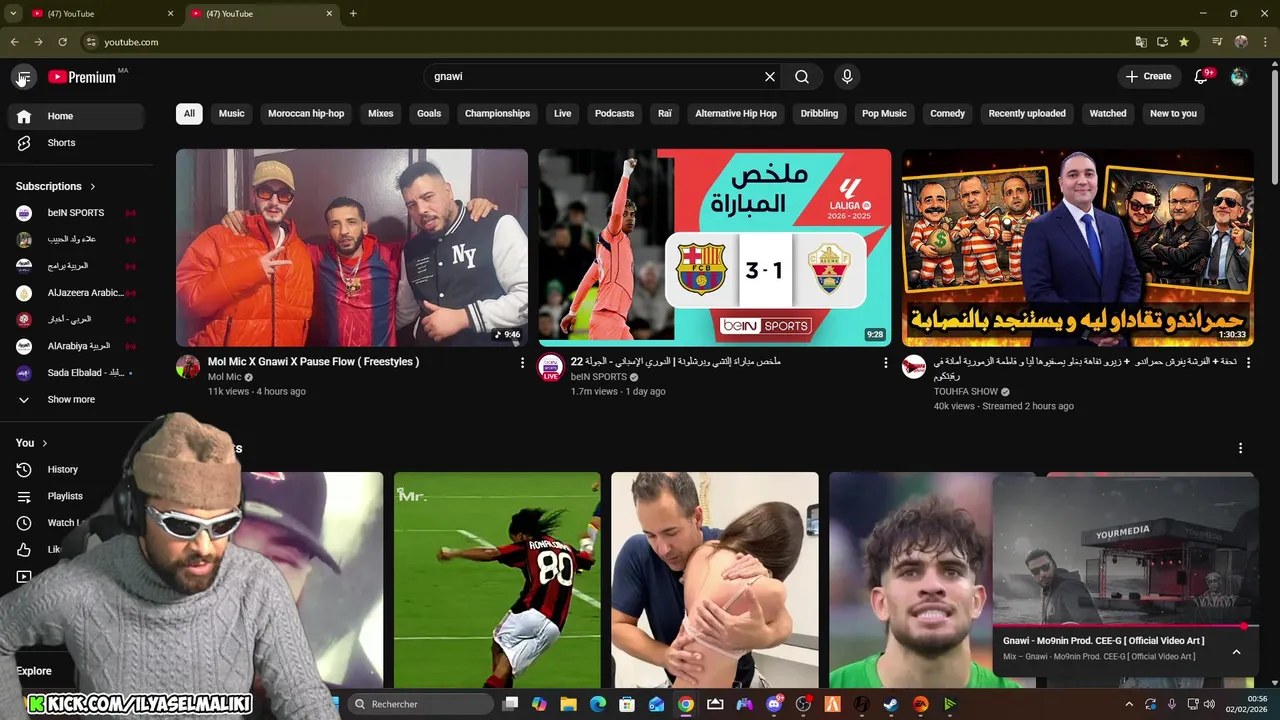This screenshot has height=720, width=1280.
Task: Open Shorts shelf more options menu
Action: pos(1240,448)
